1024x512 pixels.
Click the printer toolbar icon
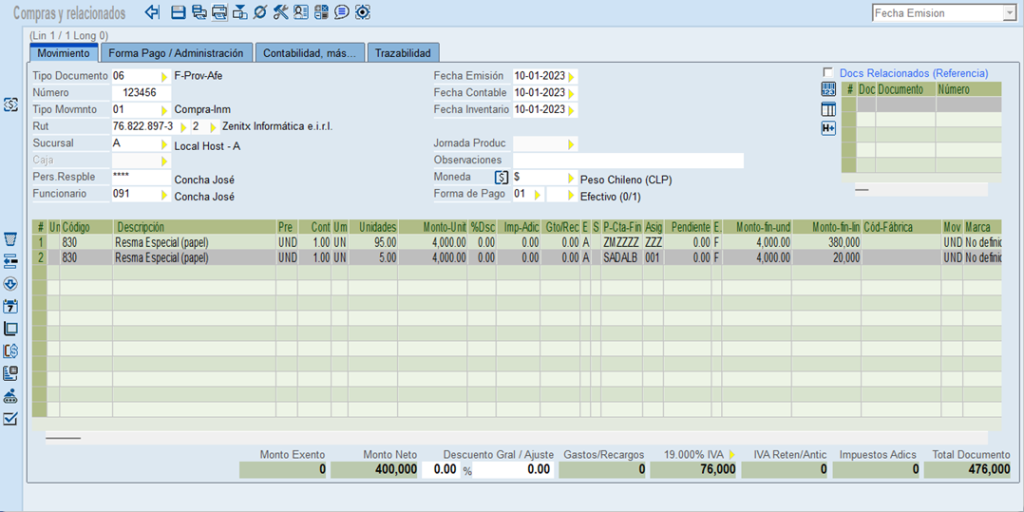point(219,12)
